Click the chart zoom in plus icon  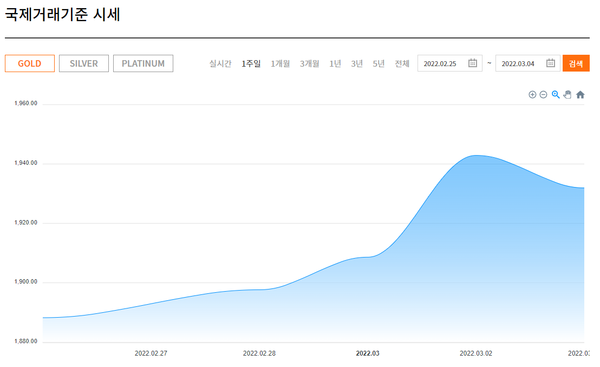pyautogui.click(x=532, y=95)
